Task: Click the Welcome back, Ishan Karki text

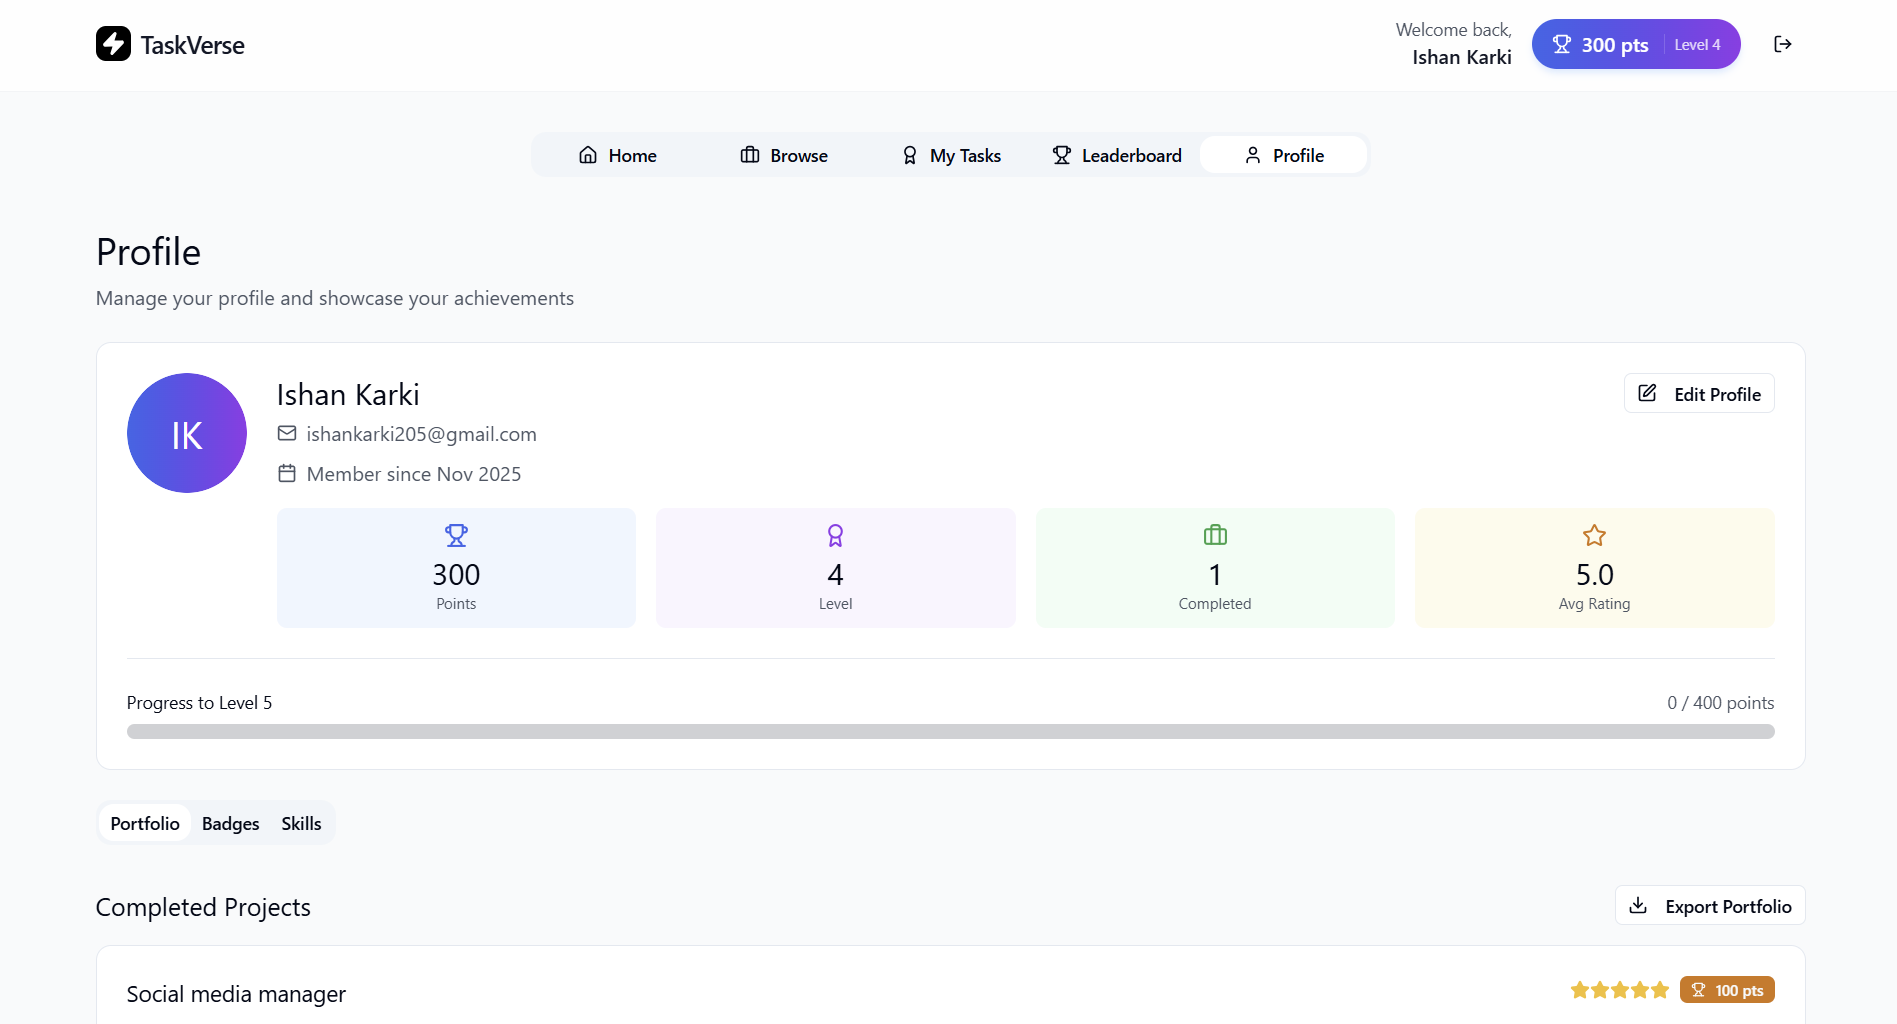Action: click(1453, 44)
